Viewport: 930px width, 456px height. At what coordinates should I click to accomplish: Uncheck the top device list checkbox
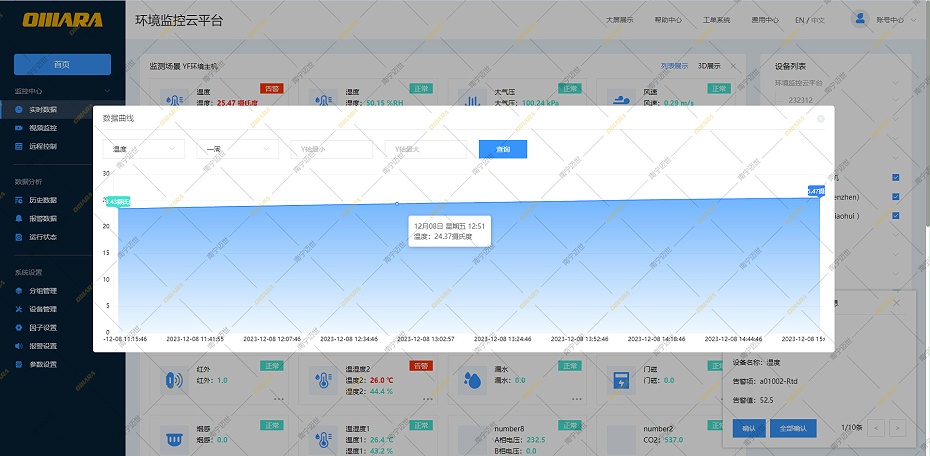point(895,179)
